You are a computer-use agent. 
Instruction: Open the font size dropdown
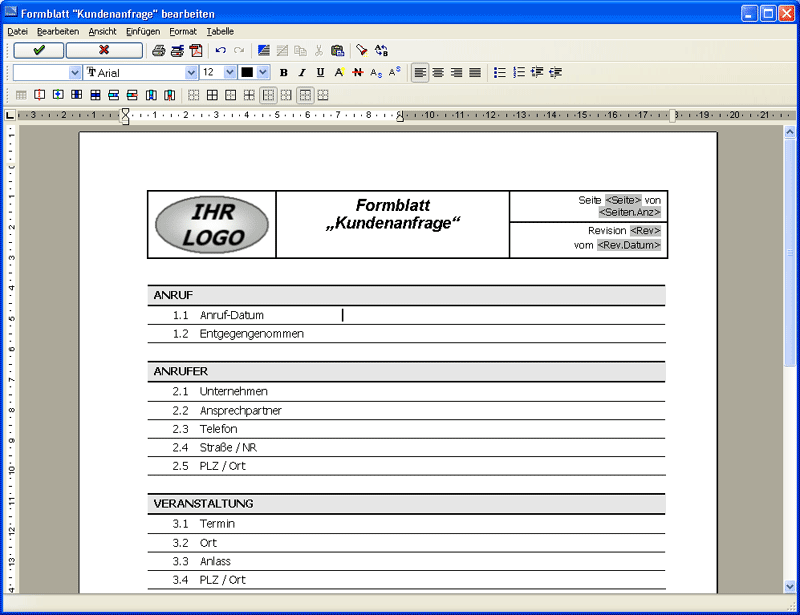click(230, 72)
